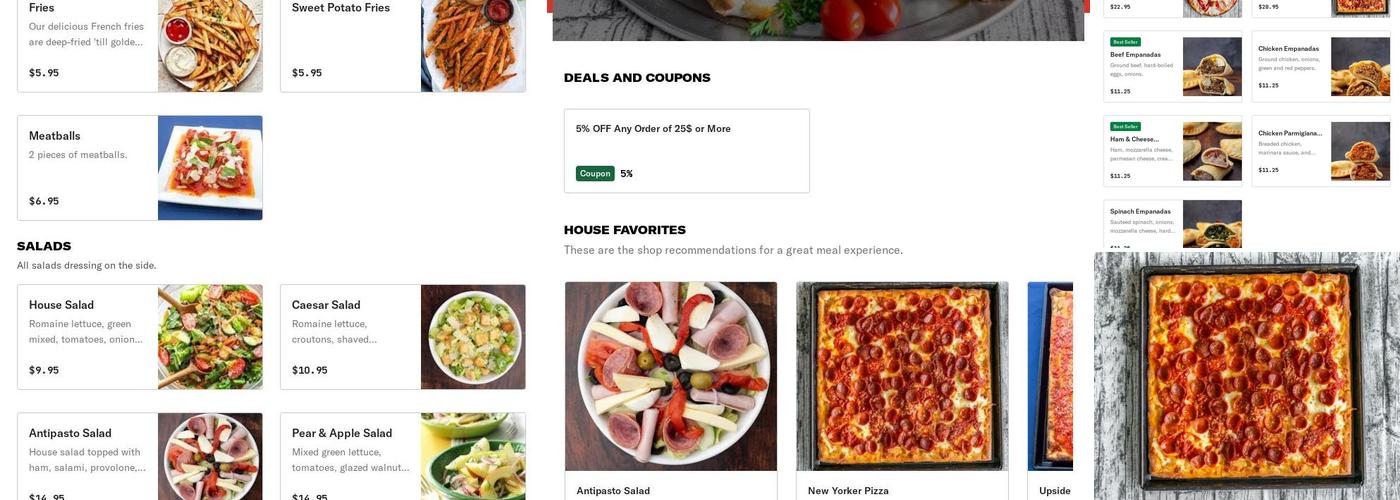Open the Meatballs menu item
The image size is (1400, 500).
click(140, 168)
